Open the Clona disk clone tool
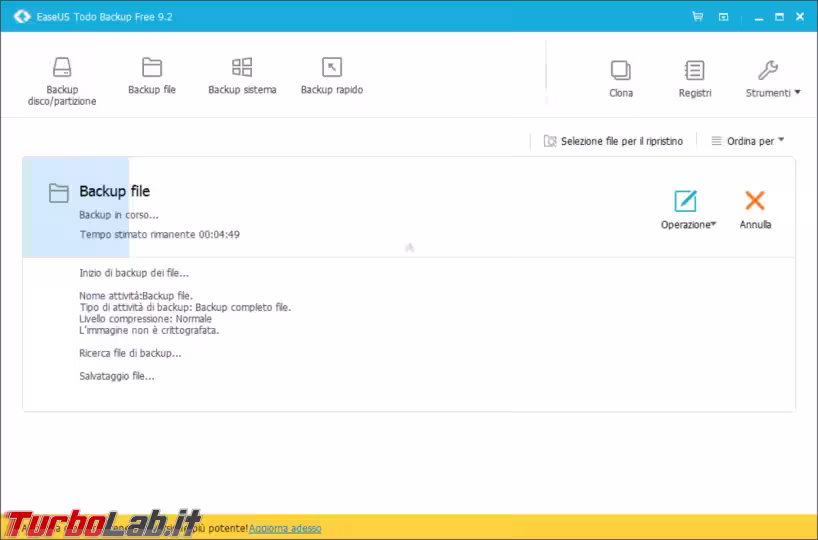Screen dimensions: 818x540 click(621, 79)
